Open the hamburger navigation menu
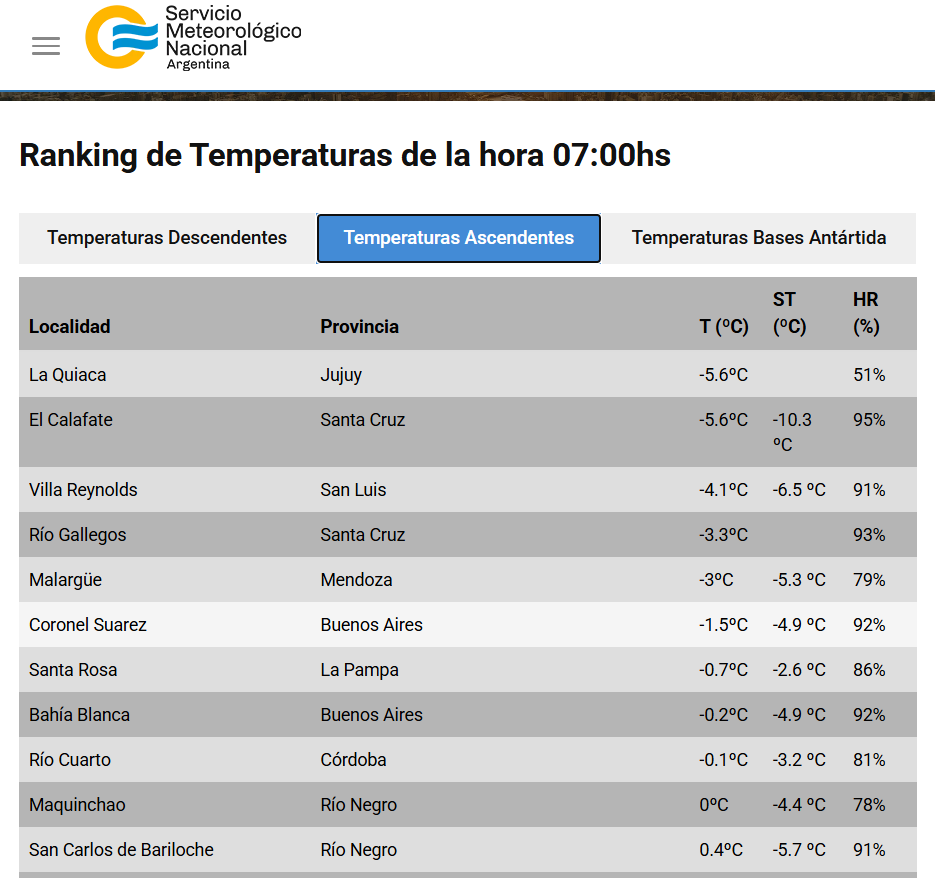This screenshot has width=935, height=878. [x=46, y=46]
